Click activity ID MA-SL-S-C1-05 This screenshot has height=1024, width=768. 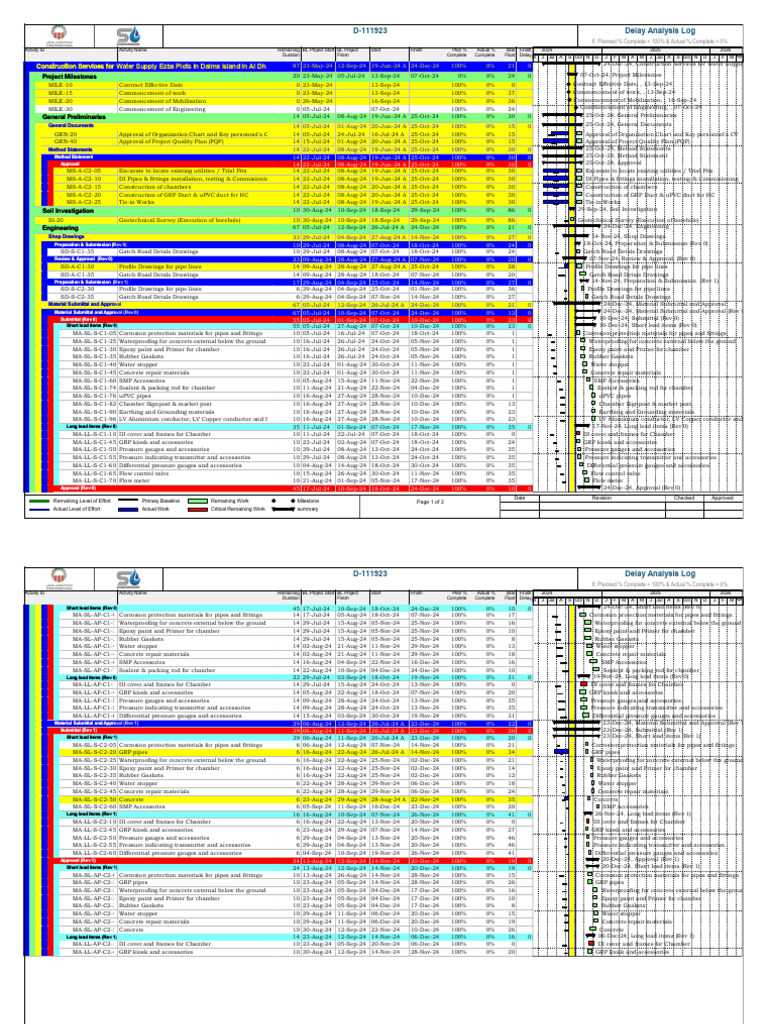[95, 333]
